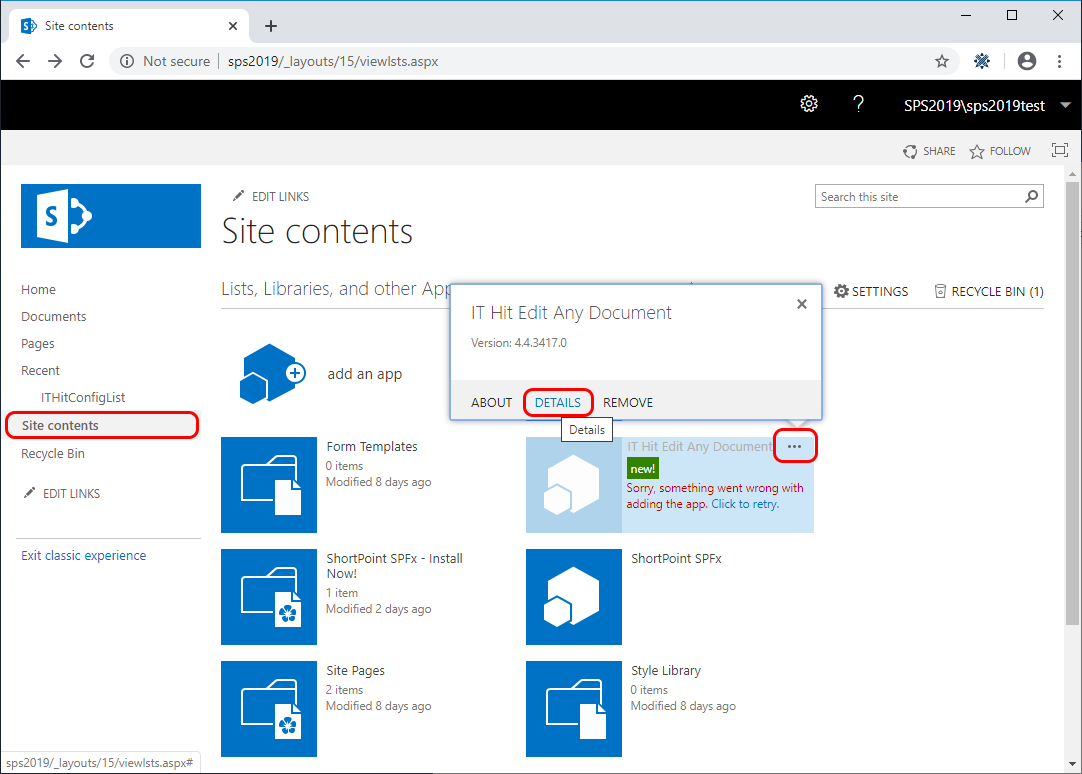
Task: Click the Click to retry link
Action: [x=745, y=504]
